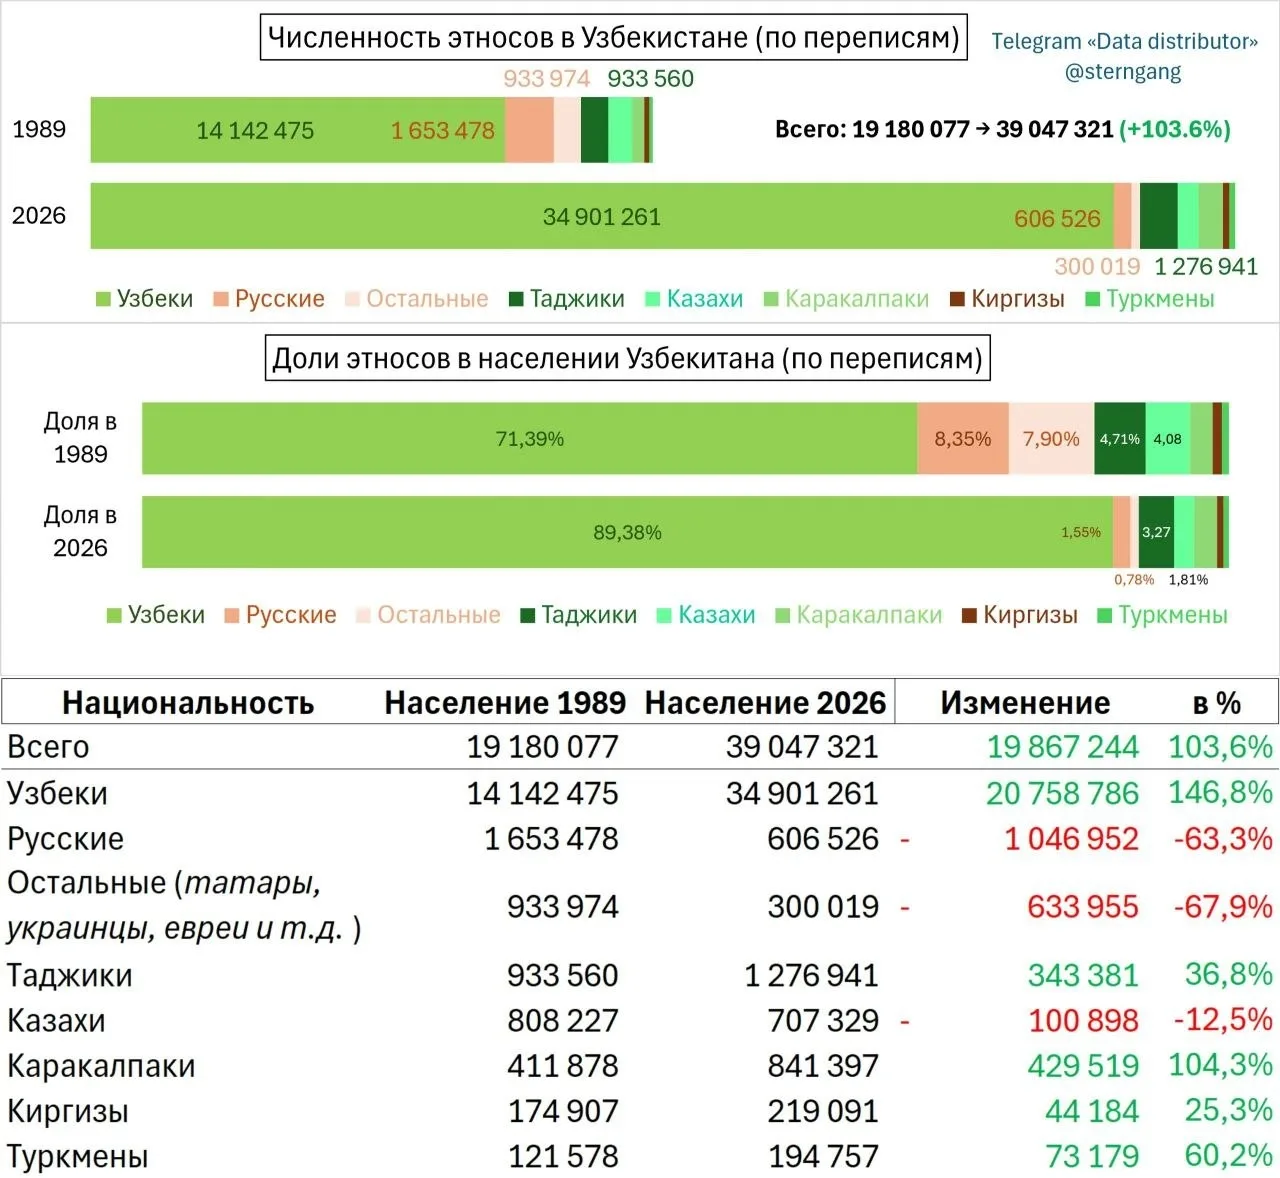This screenshot has height=1178, width=1280.
Task: Click the @sterngang Telegram handle
Action: tap(1123, 72)
